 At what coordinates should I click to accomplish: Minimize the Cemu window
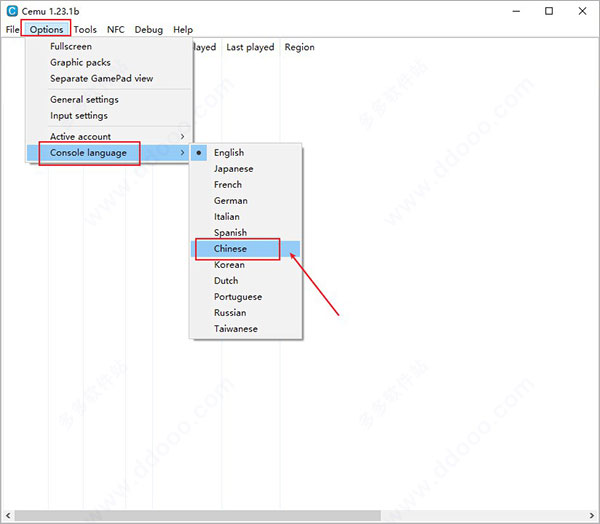(516, 11)
